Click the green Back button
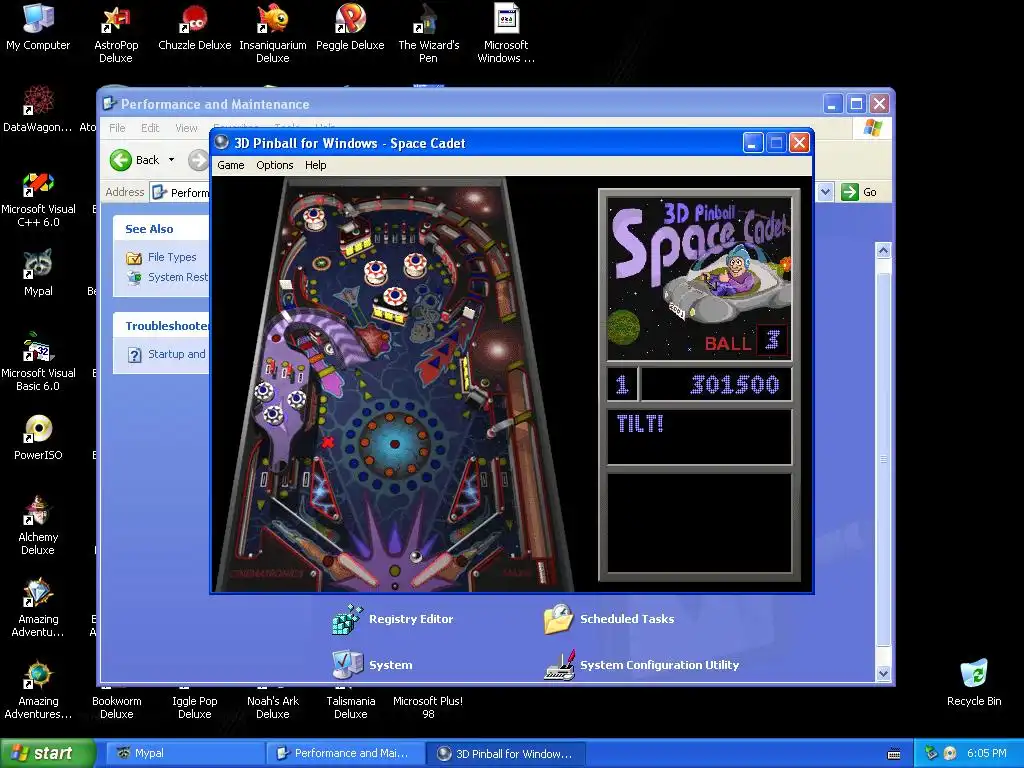Screen dimensions: 1024x768 tap(135, 160)
